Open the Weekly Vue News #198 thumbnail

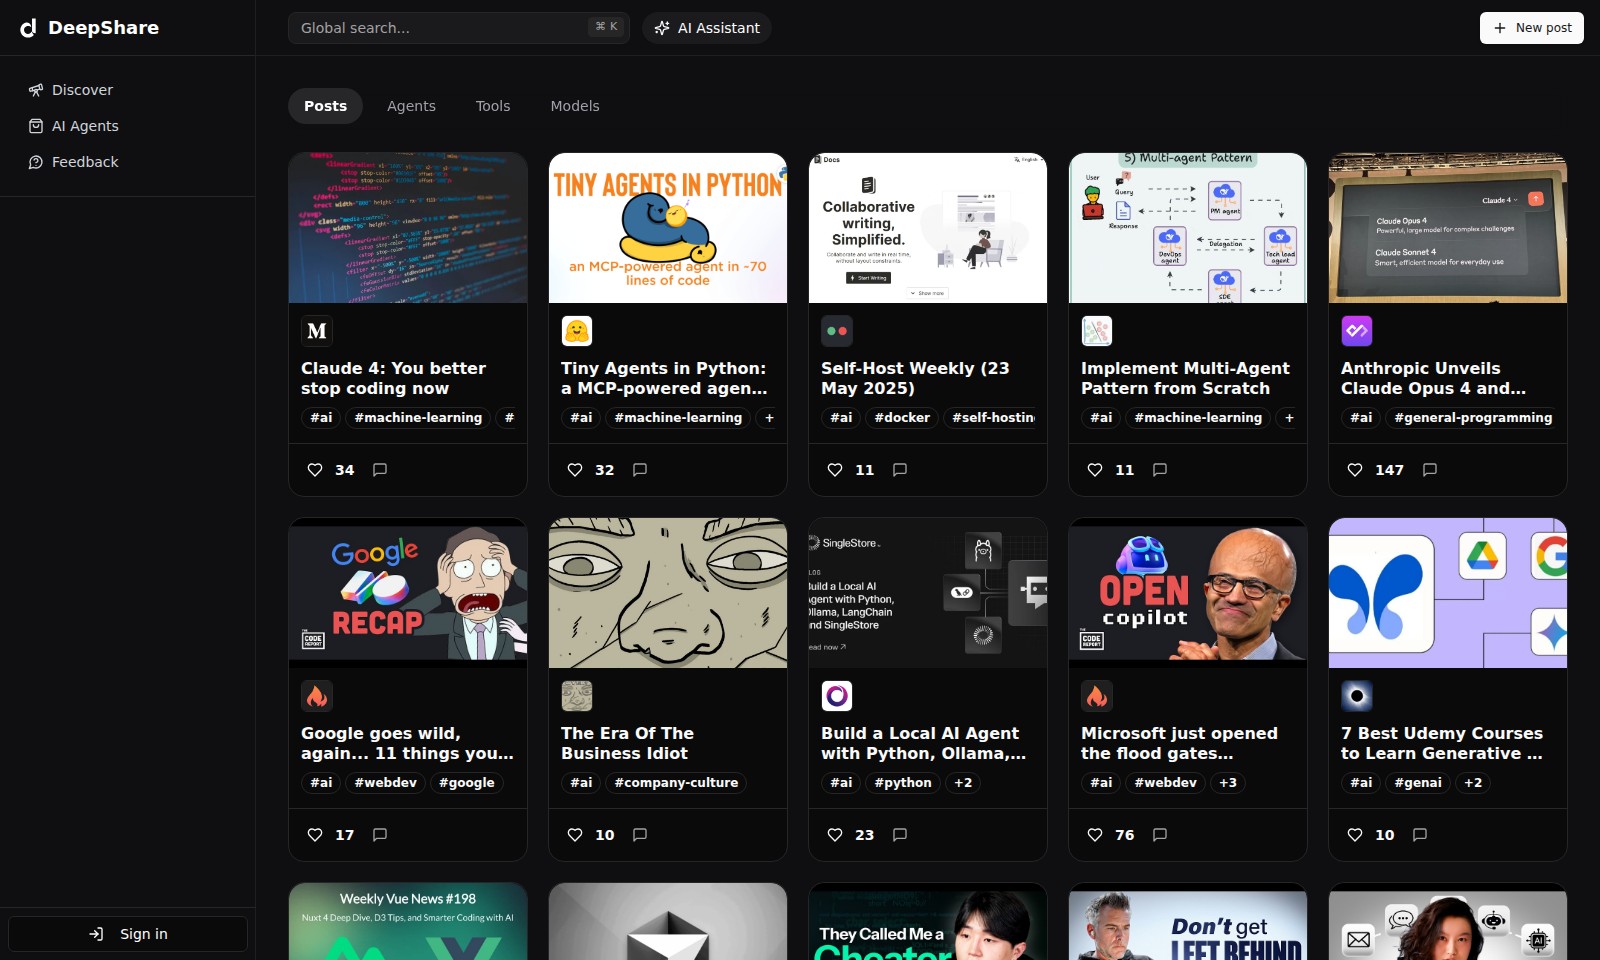[408, 921]
